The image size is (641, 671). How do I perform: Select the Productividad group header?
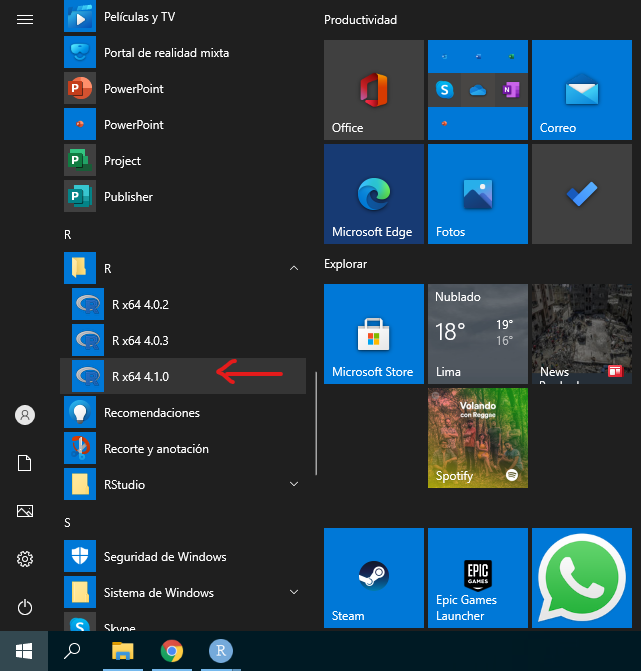tap(360, 20)
